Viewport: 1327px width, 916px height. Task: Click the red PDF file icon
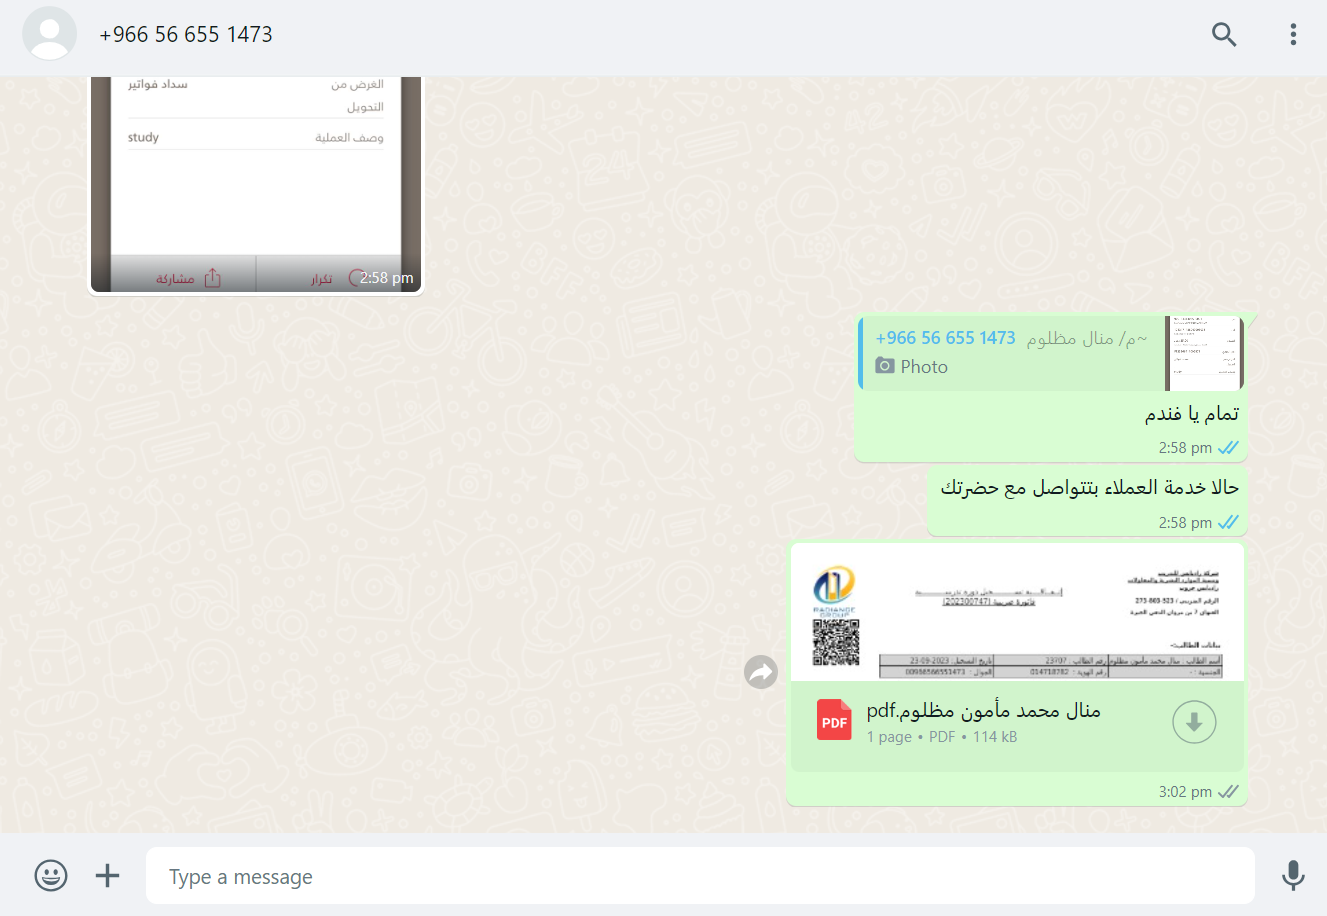[834, 721]
